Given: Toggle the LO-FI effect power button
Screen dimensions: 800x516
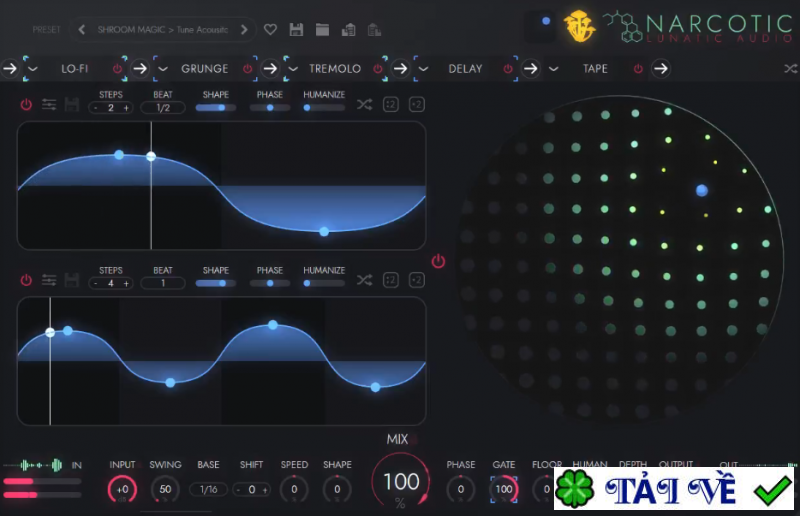Looking at the screenshot, I should [118, 68].
